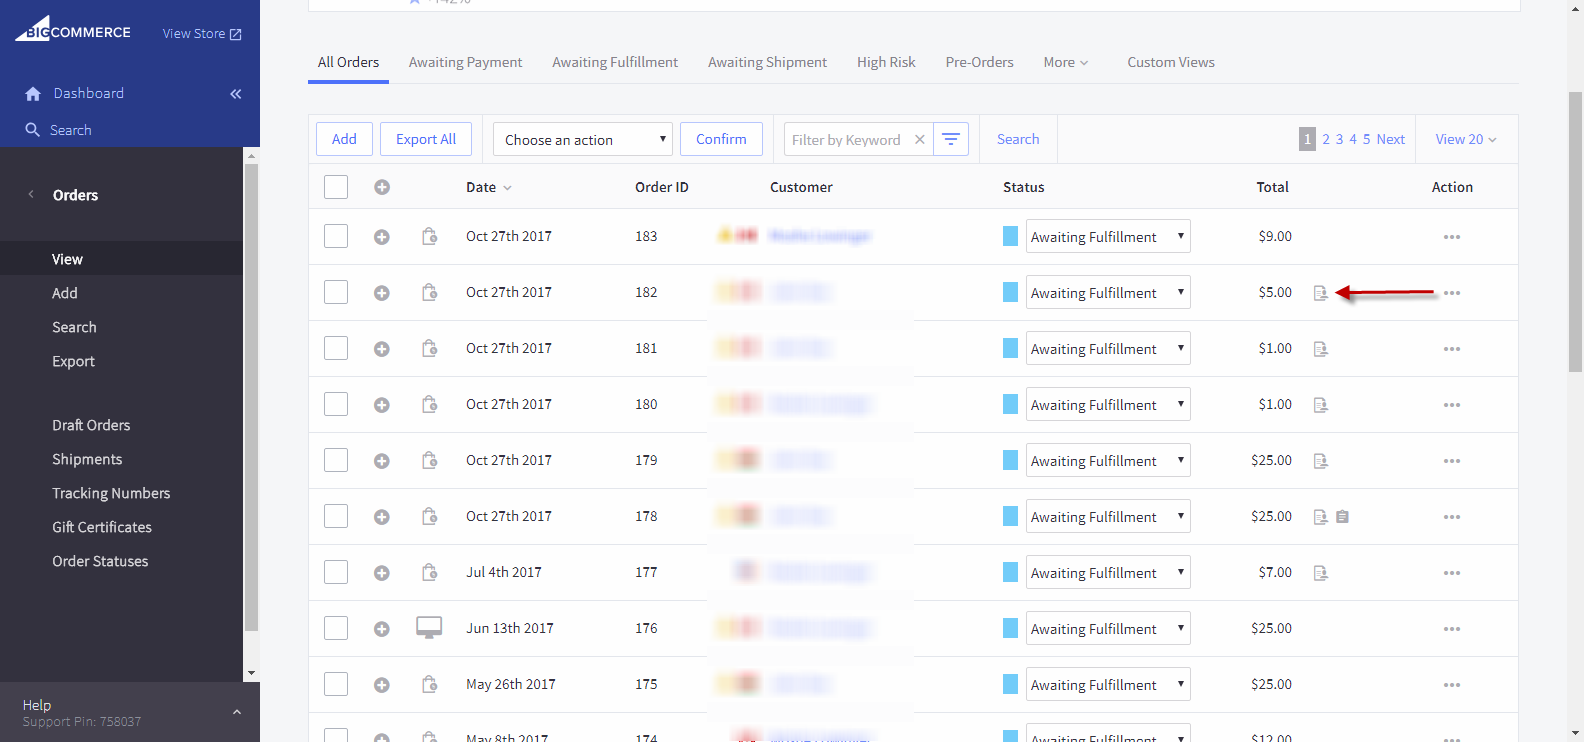Open Draft Orders in the sidebar

pos(91,425)
